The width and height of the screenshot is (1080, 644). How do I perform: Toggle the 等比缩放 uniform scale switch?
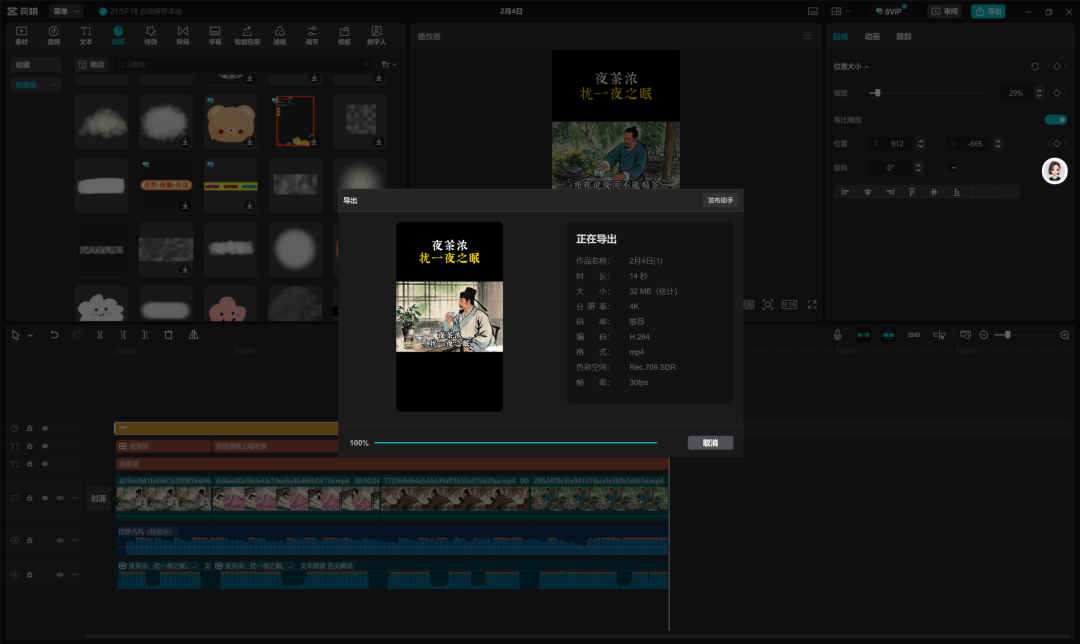tap(1055, 120)
